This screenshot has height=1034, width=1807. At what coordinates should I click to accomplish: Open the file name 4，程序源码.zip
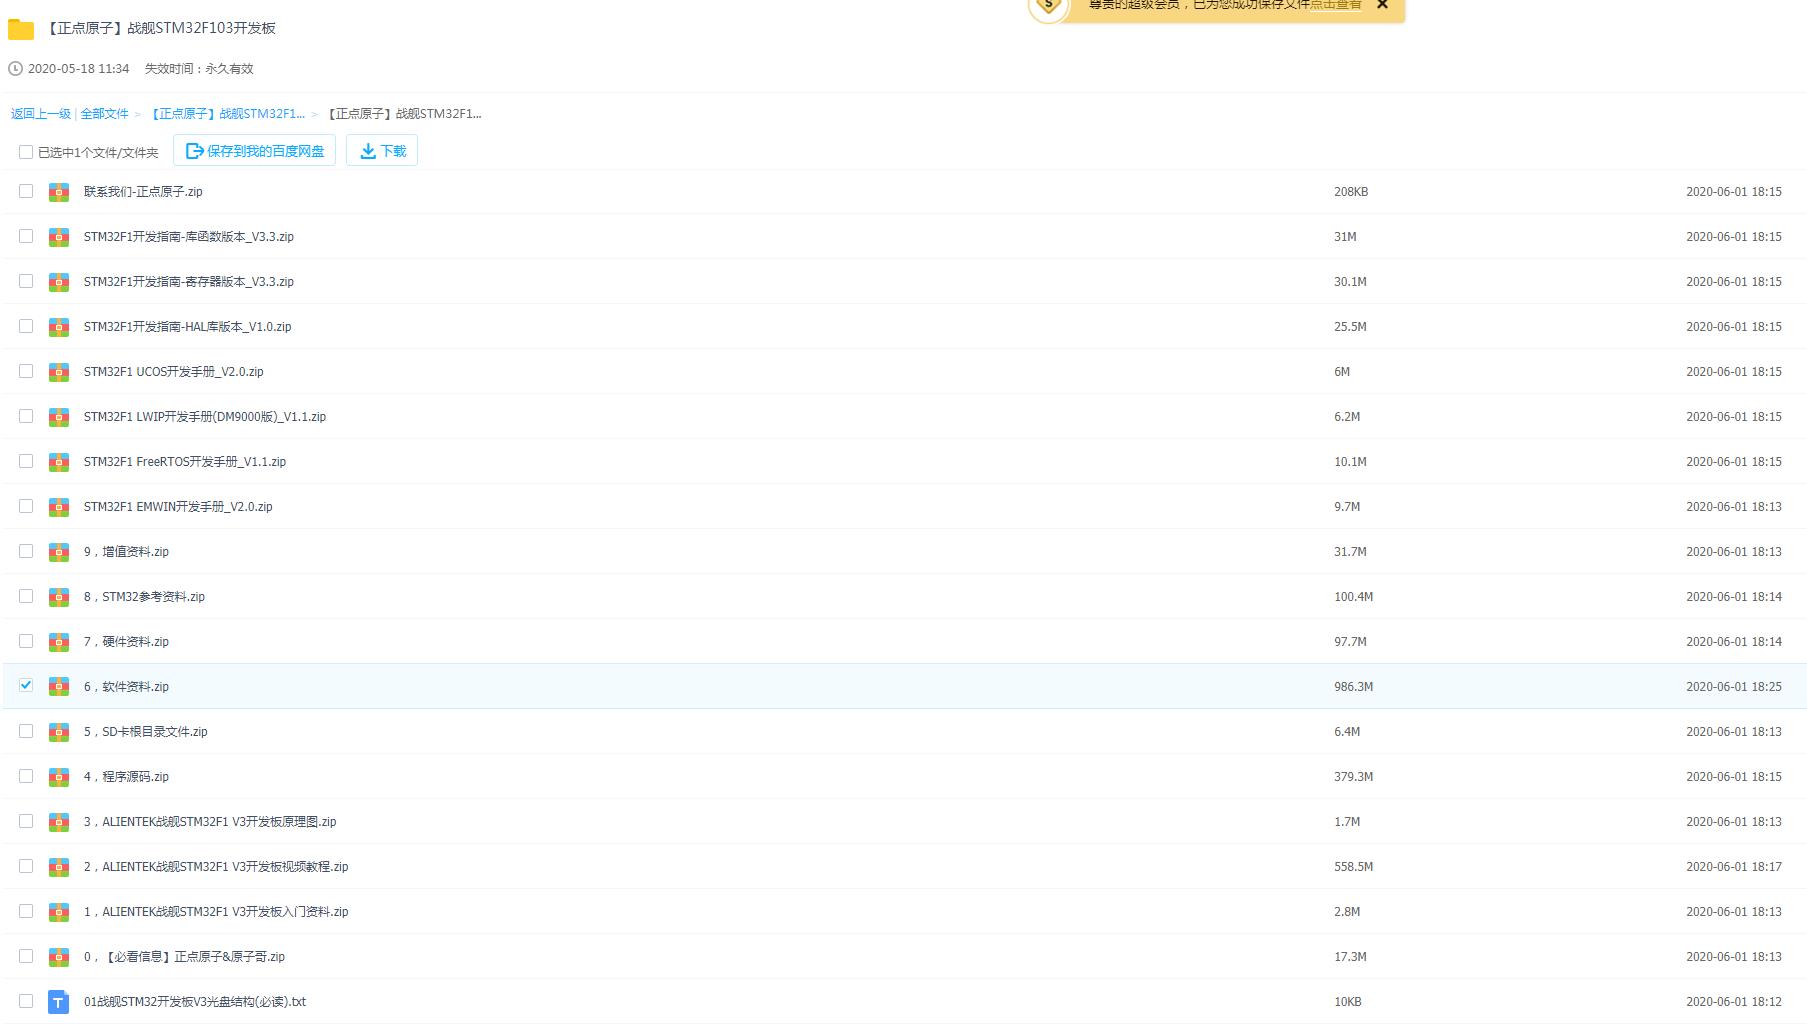pyautogui.click(x=126, y=777)
